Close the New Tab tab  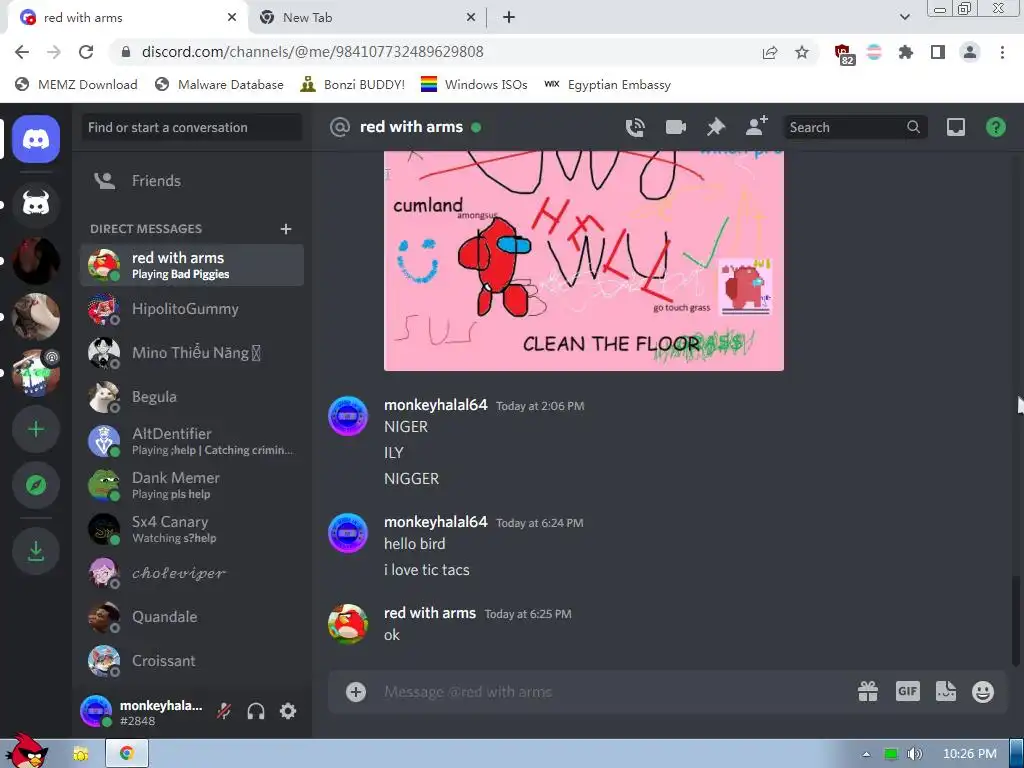471,18
